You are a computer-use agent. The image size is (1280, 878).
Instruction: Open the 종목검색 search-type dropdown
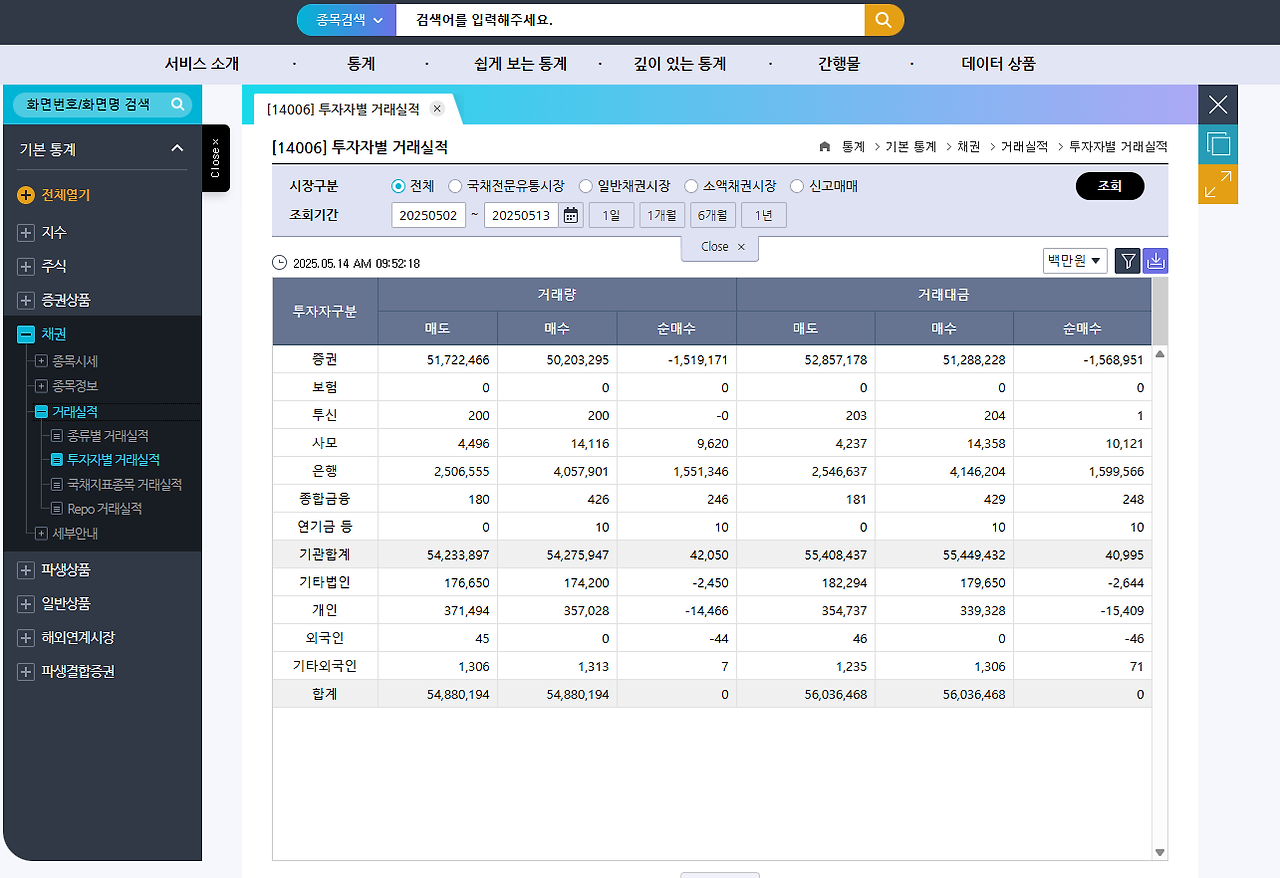[345, 20]
